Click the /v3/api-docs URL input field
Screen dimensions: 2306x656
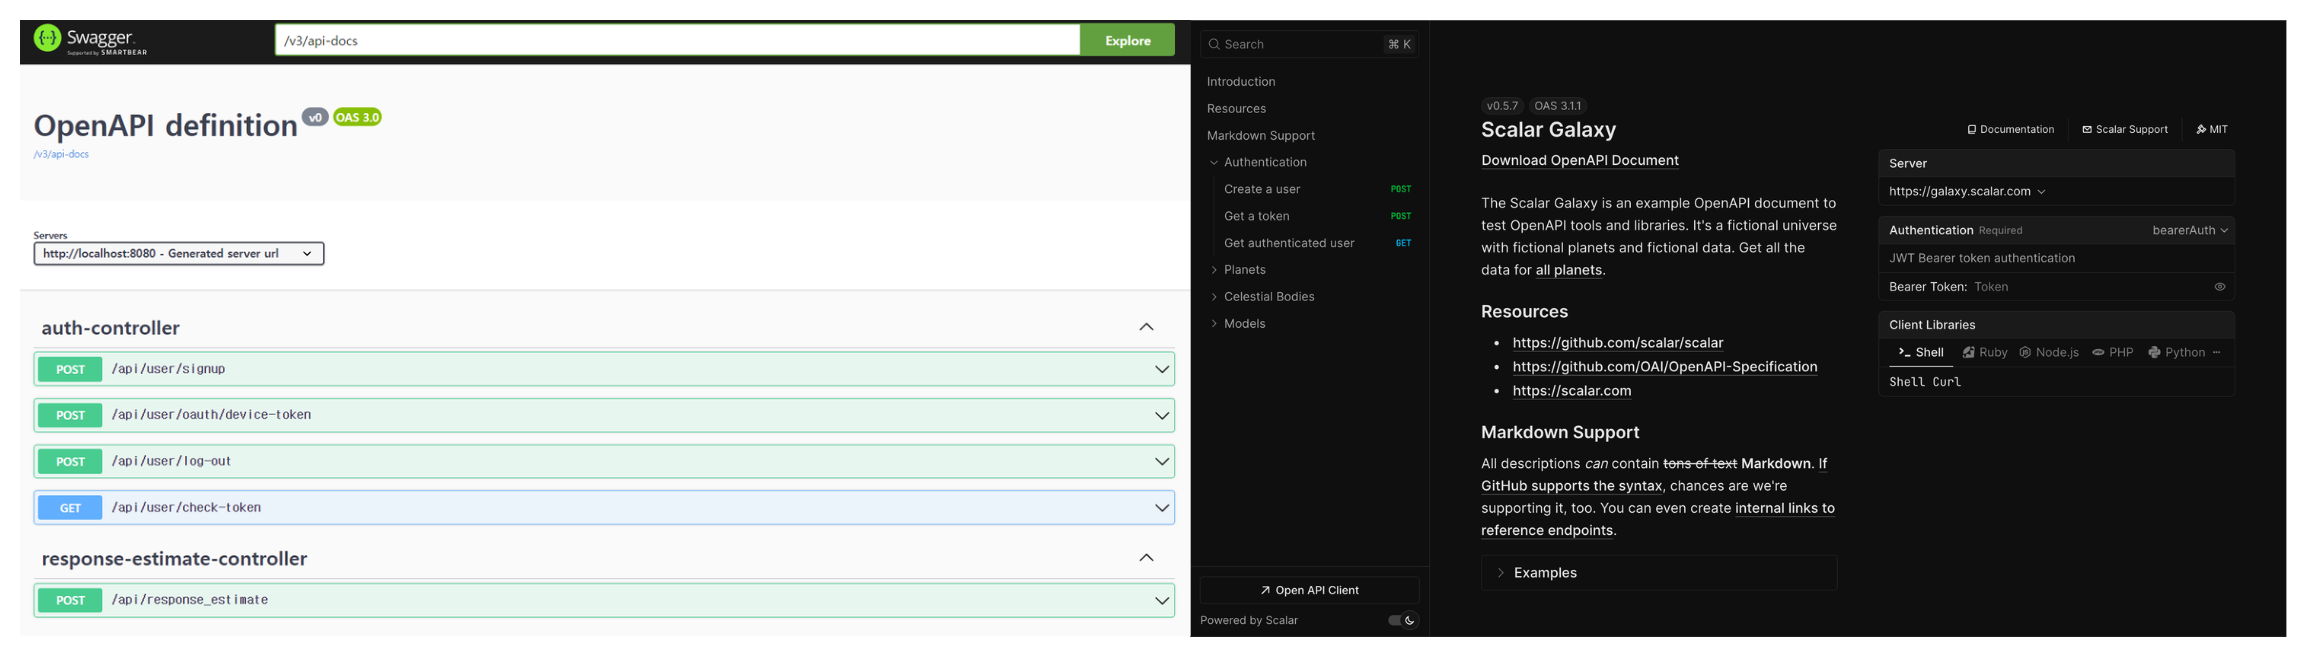pos(677,40)
